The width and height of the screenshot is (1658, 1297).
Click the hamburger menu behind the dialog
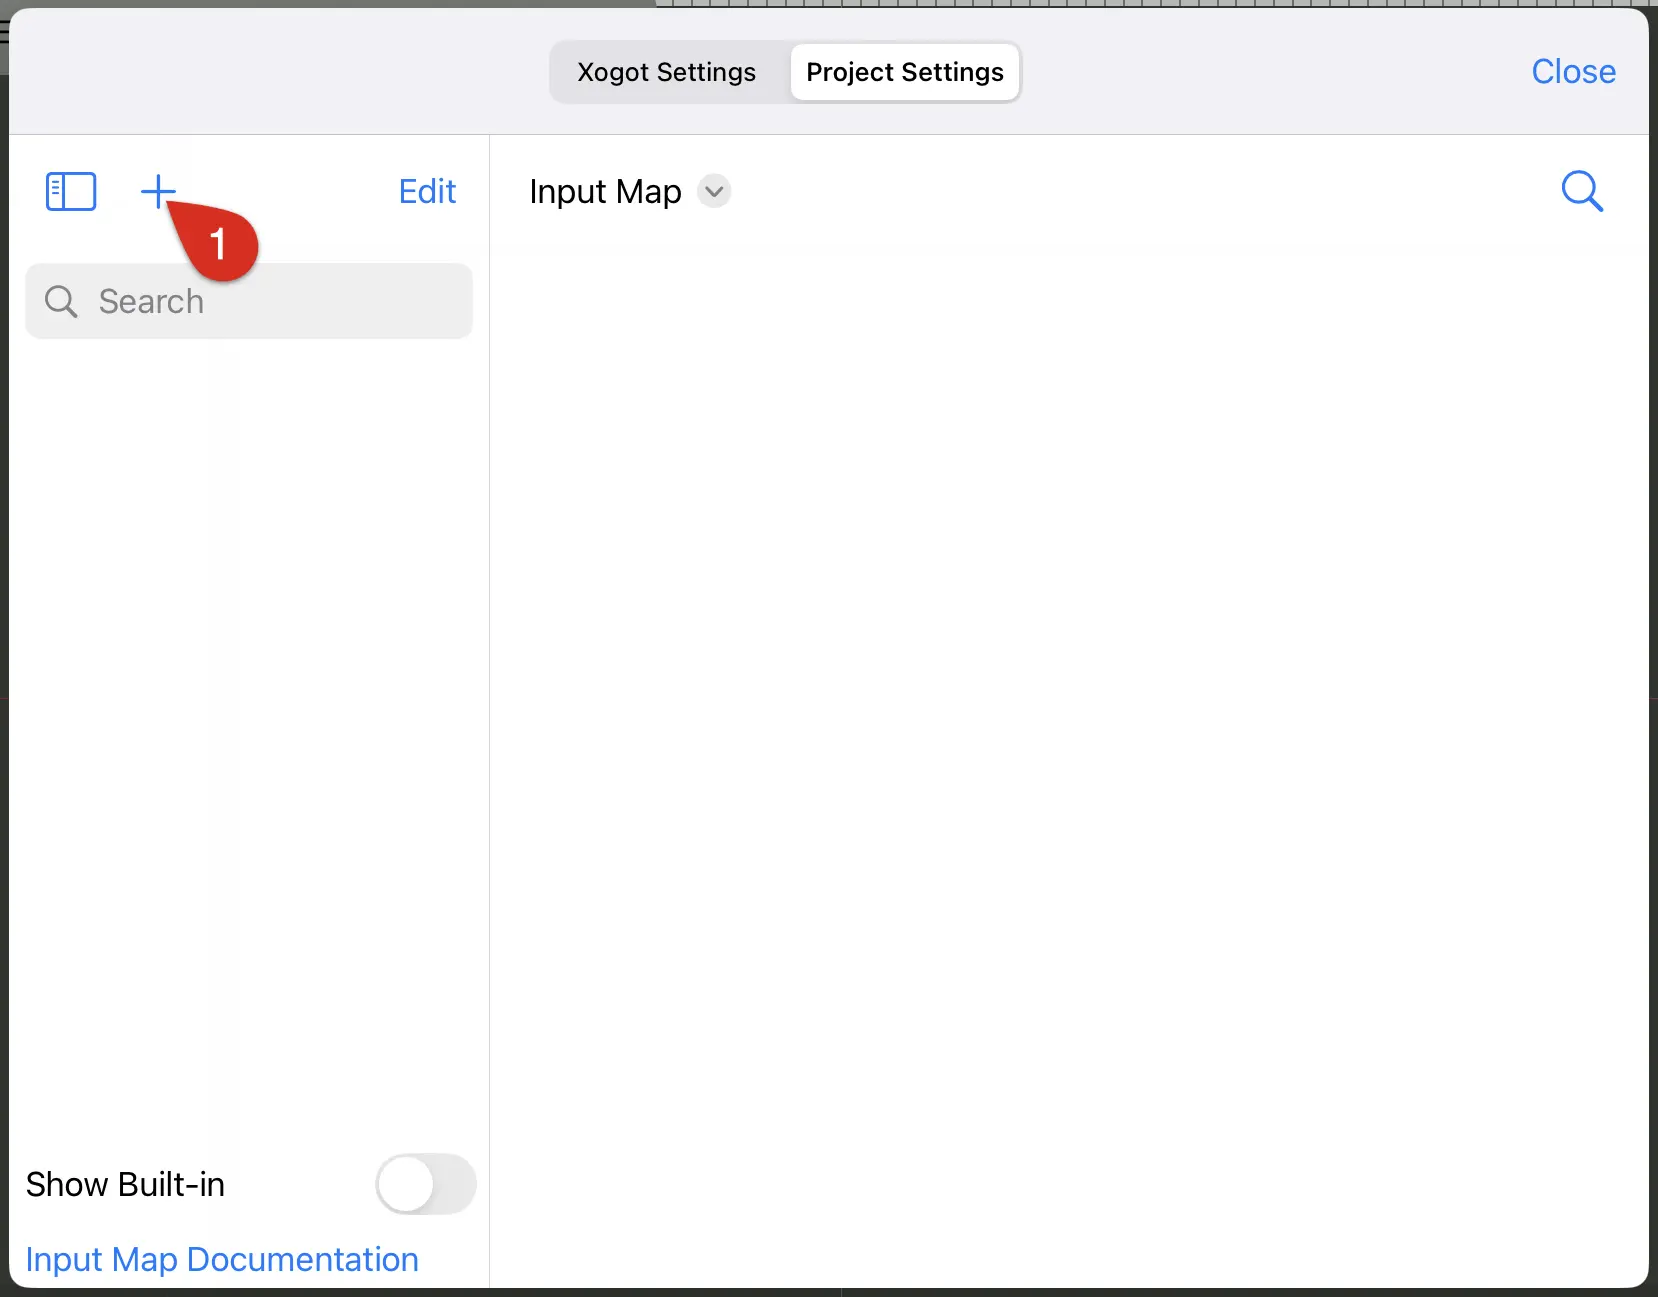(x=4, y=33)
